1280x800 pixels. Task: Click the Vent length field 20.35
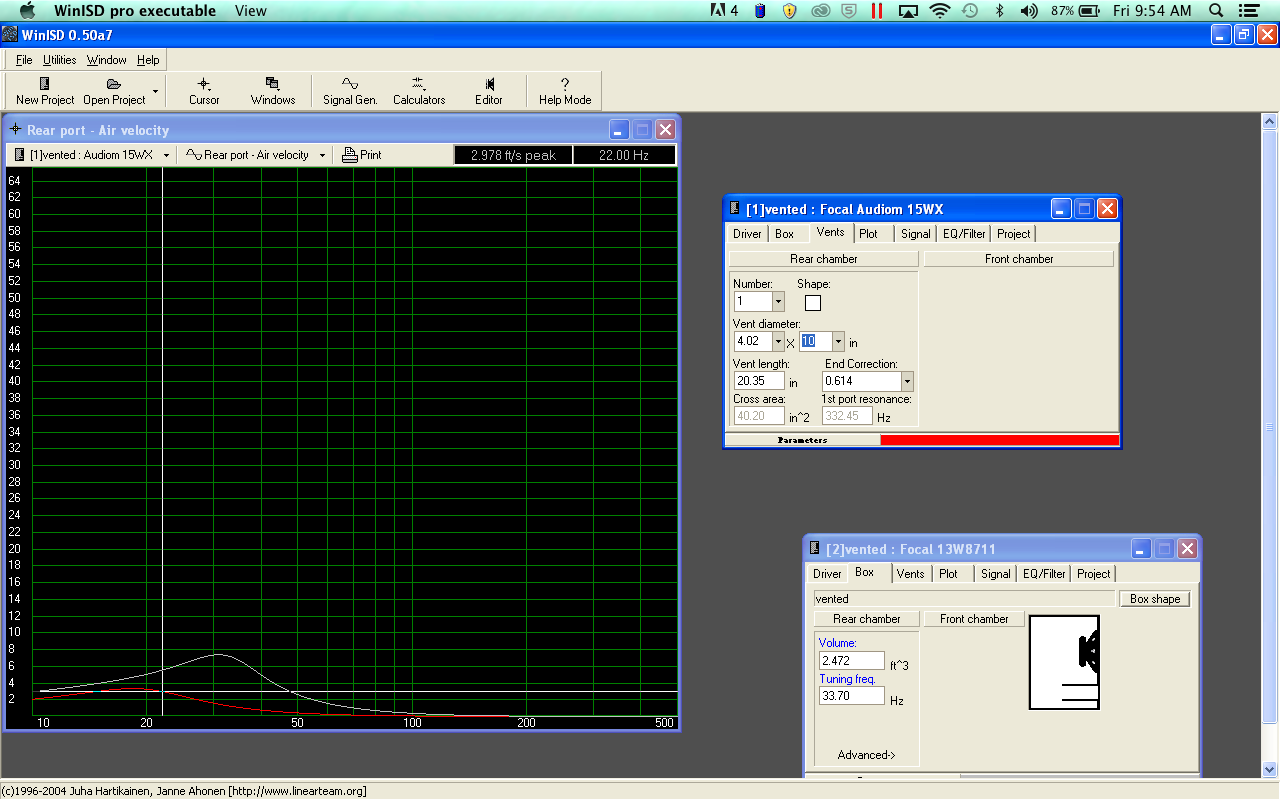click(759, 381)
